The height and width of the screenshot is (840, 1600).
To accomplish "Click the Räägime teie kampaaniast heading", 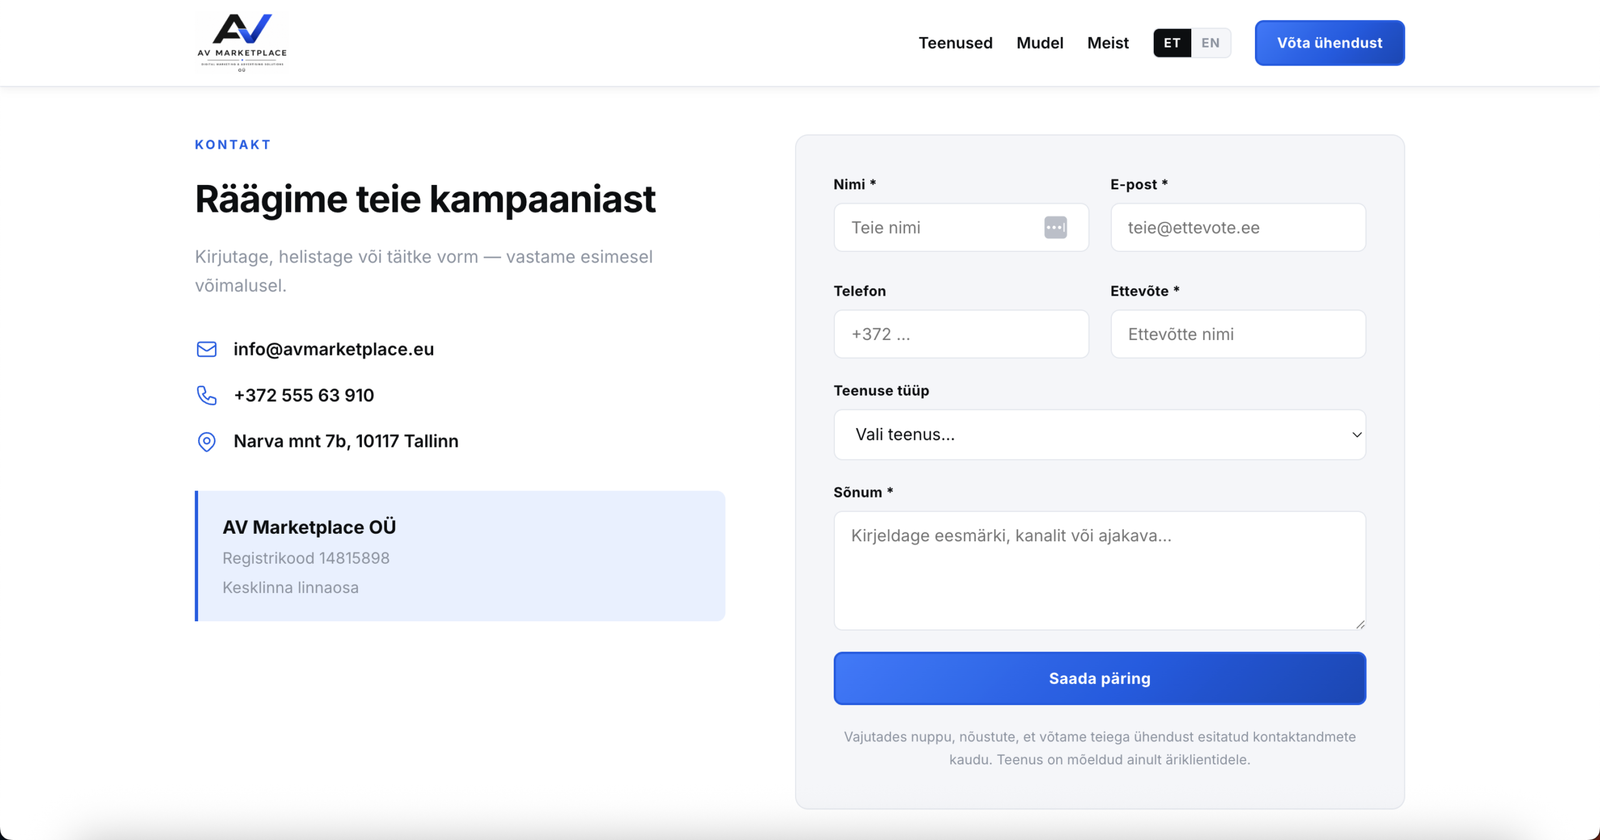I will click(425, 199).
